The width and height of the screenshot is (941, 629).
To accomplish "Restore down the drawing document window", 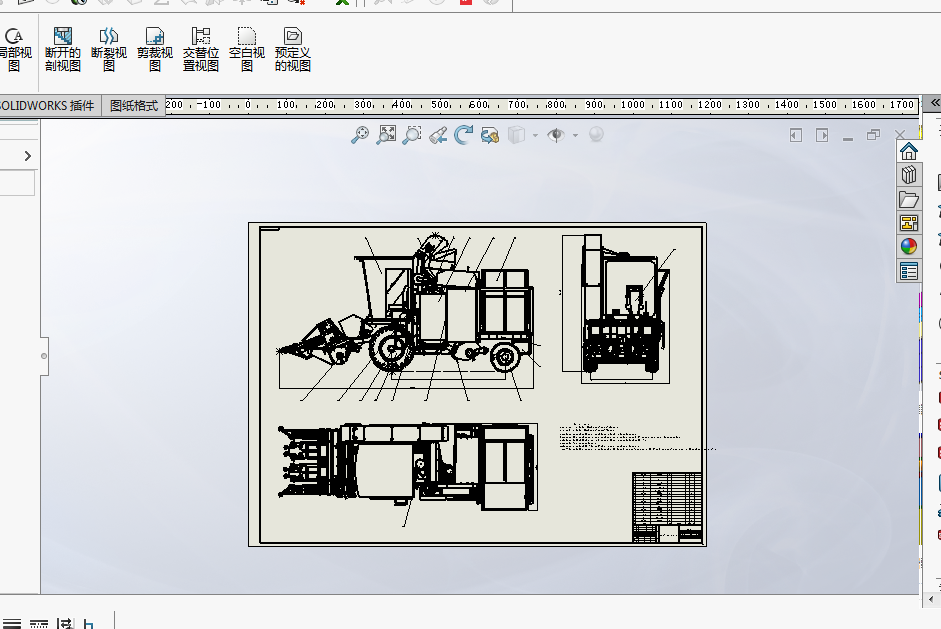I will pyautogui.click(x=874, y=135).
